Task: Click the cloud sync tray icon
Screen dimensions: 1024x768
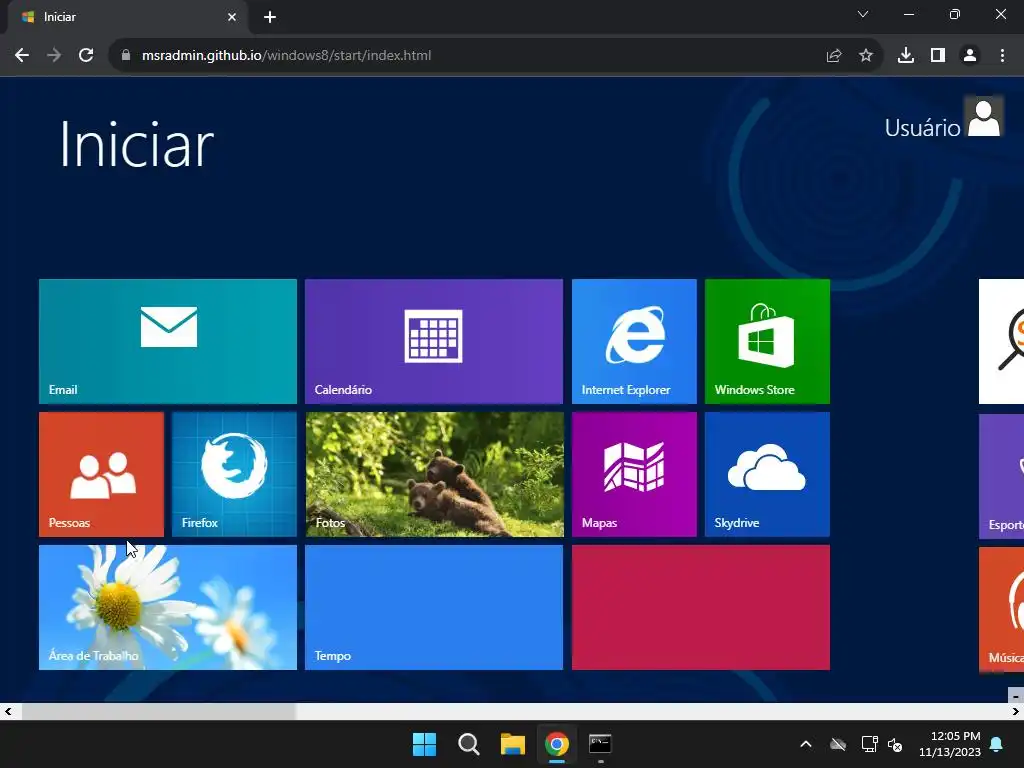Action: [x=838, y=744]
